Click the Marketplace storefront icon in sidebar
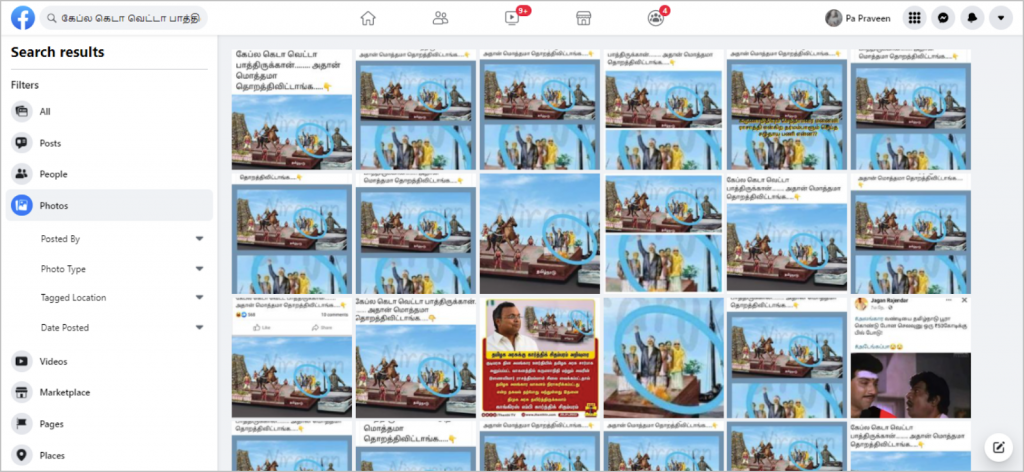Viewport: 1024px width, 472px height. [x=22, y=392]
